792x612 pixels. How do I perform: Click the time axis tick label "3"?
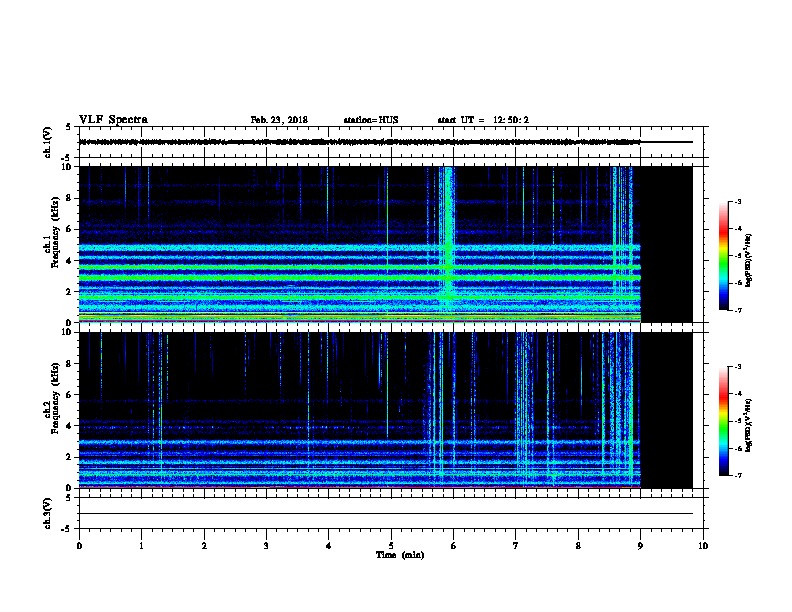[266, 545]
